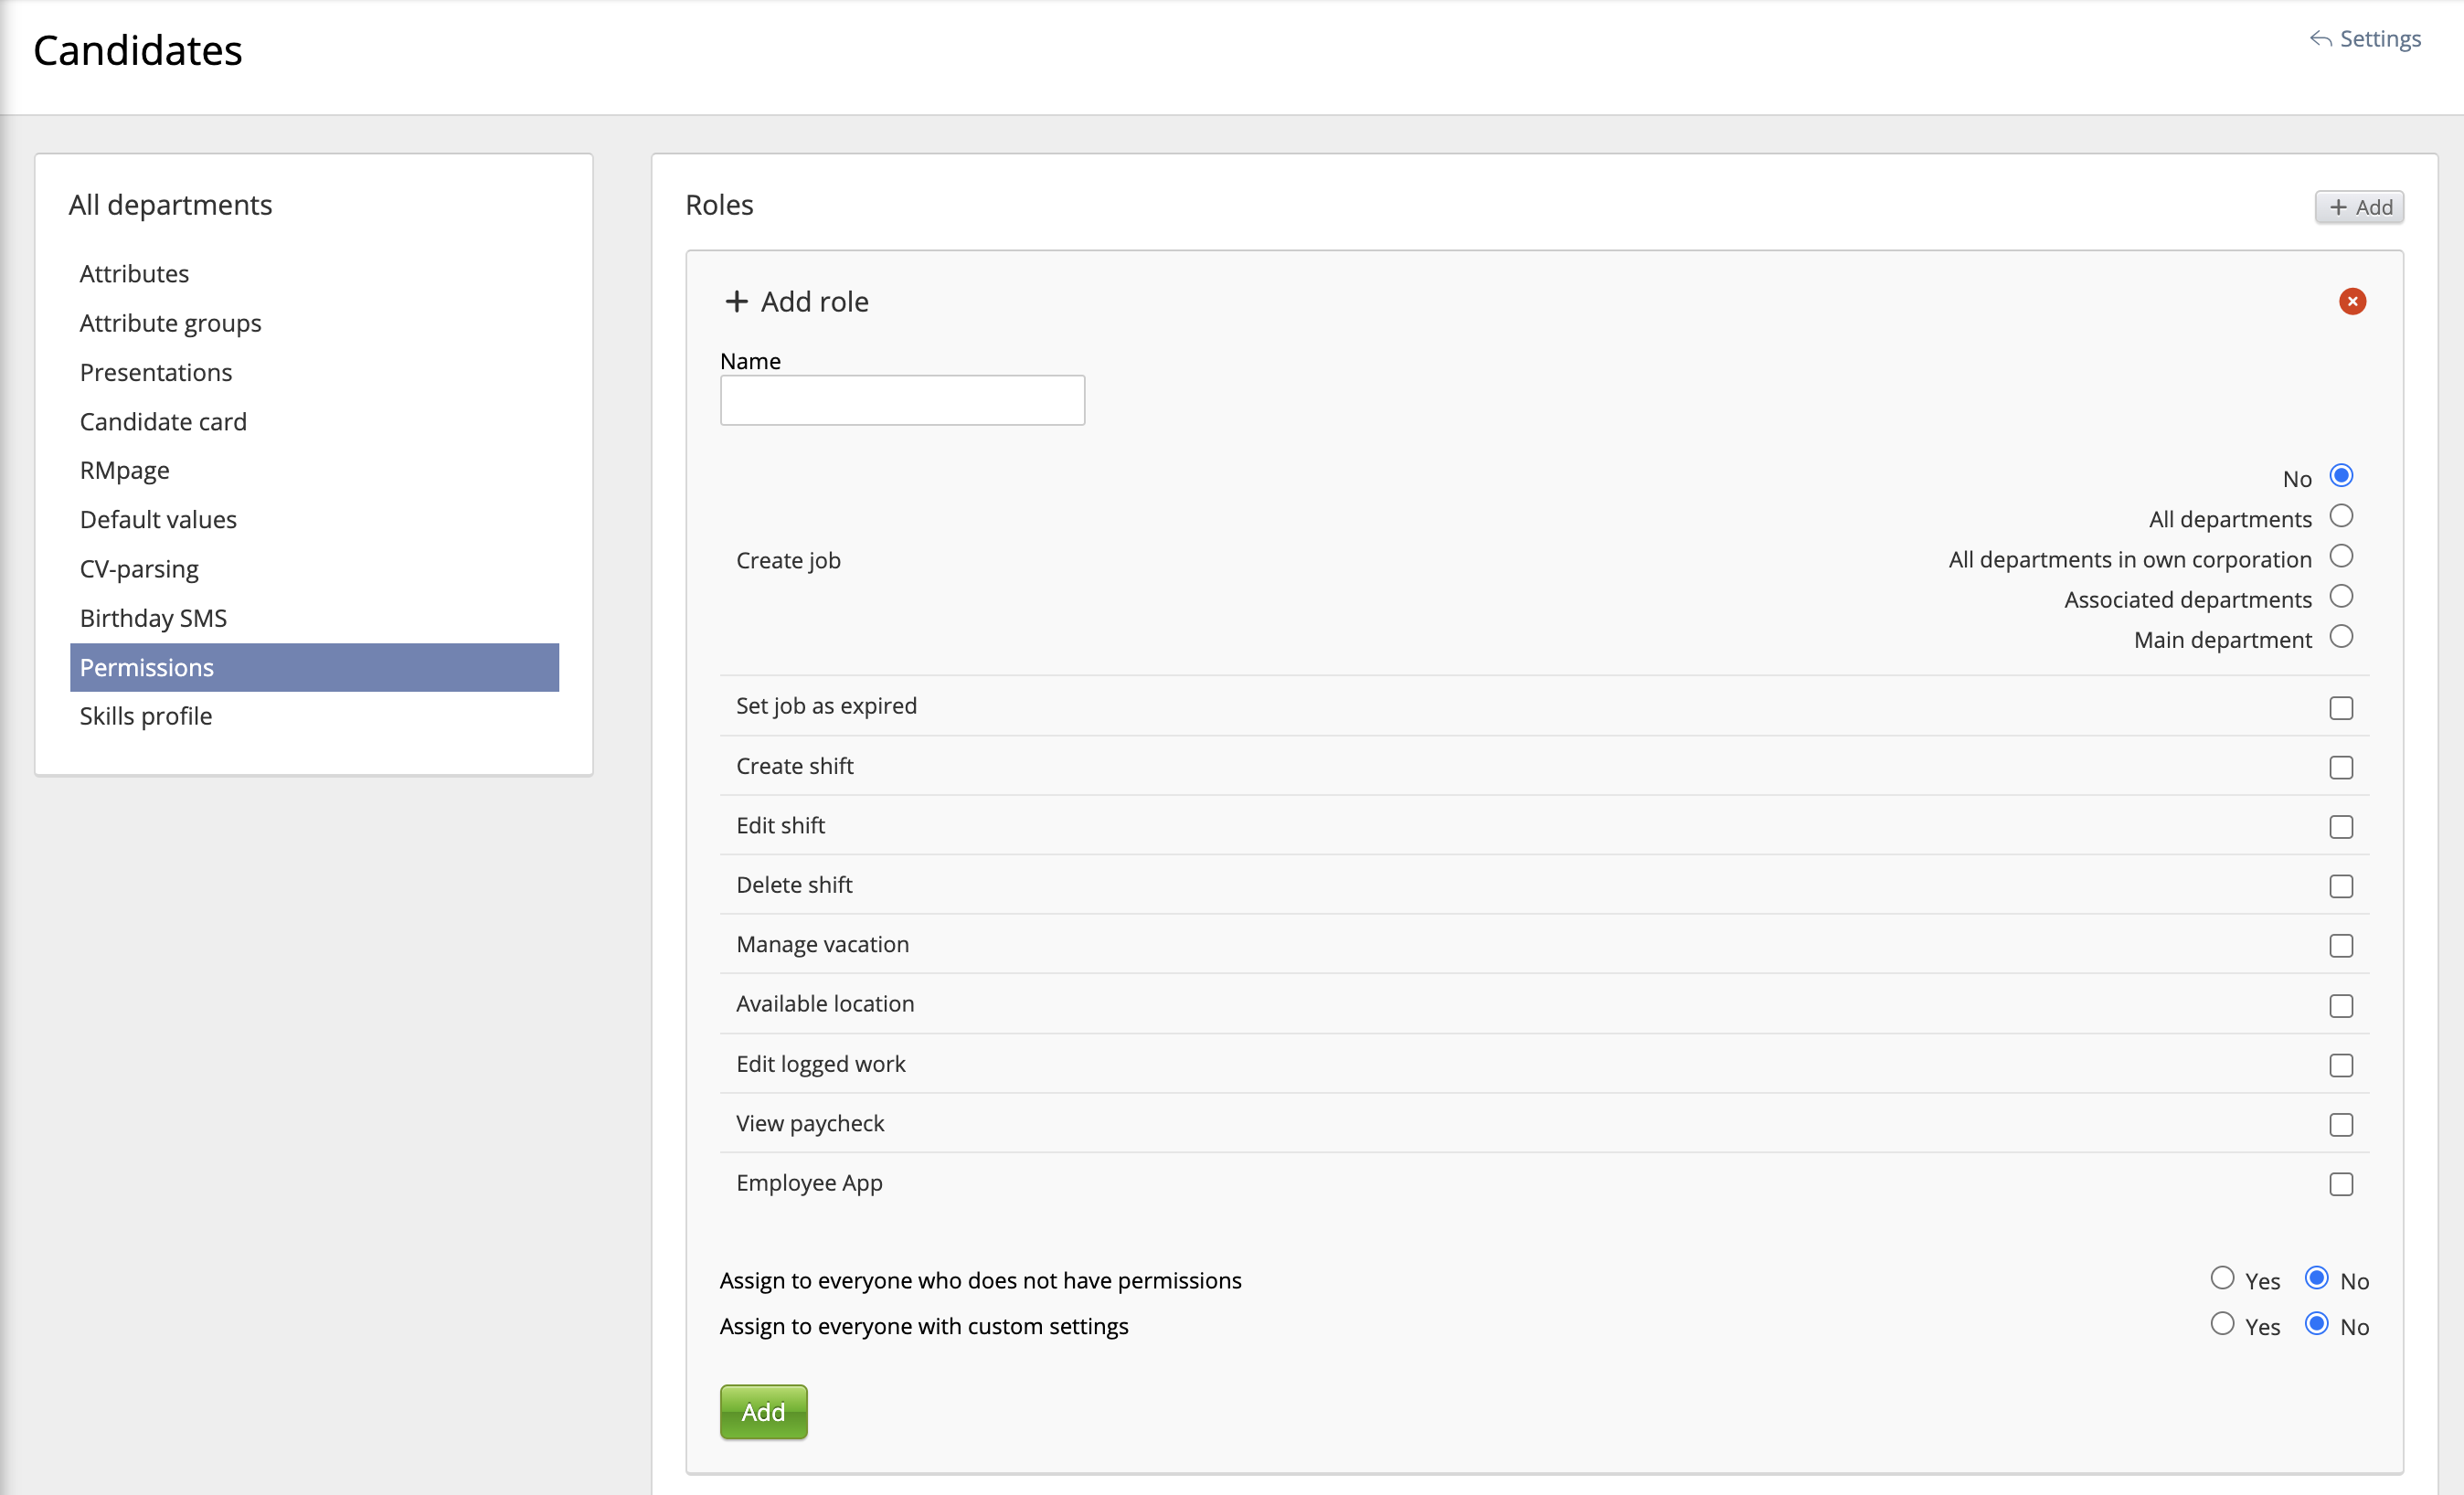This screenshot has height=1495, width=2464.
Task: Enable the View paycheck checkbox
Action: (x=2340, y=1125)
